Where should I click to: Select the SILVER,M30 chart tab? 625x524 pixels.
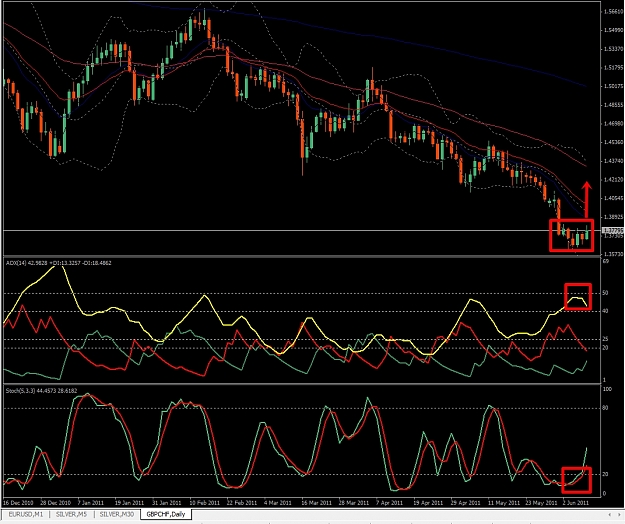click(117, 514)
